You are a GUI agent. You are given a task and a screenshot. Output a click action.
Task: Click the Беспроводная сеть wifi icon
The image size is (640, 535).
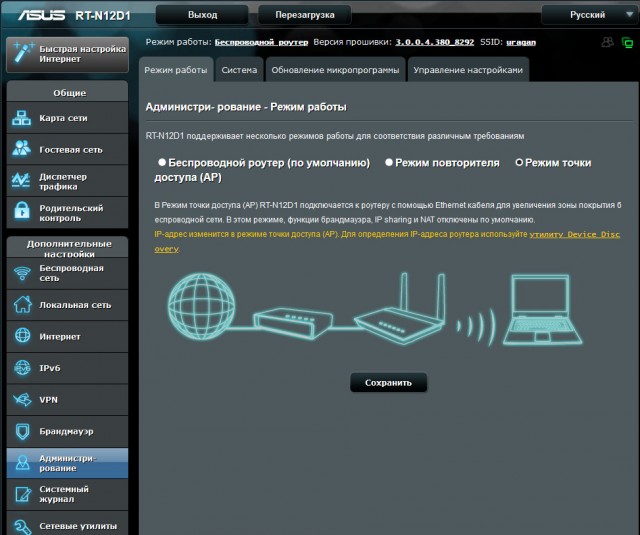22,273
